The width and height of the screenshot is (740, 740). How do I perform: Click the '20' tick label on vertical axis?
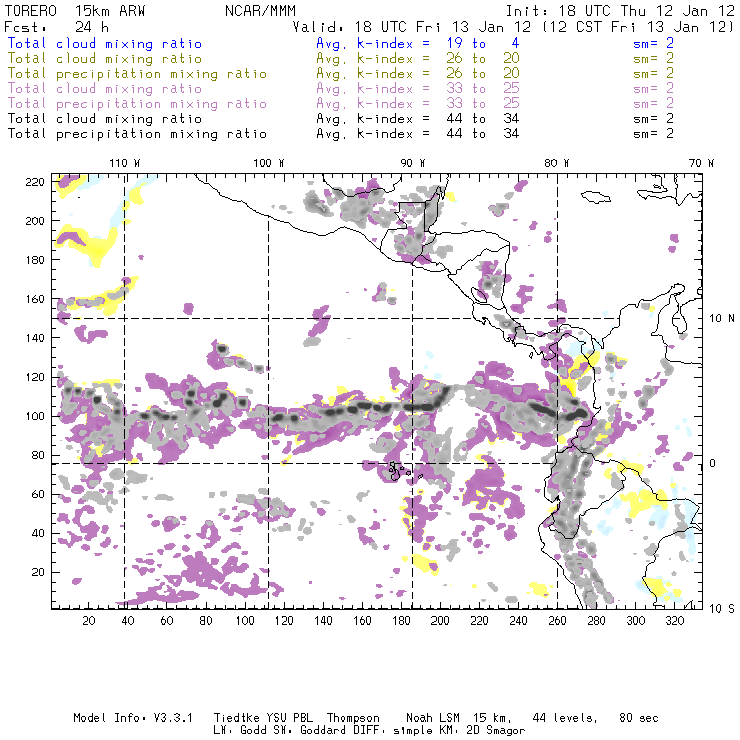coord(38,572)
